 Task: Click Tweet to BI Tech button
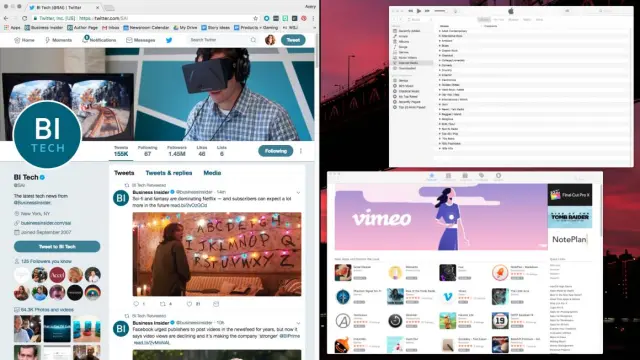tap(57, 247)
